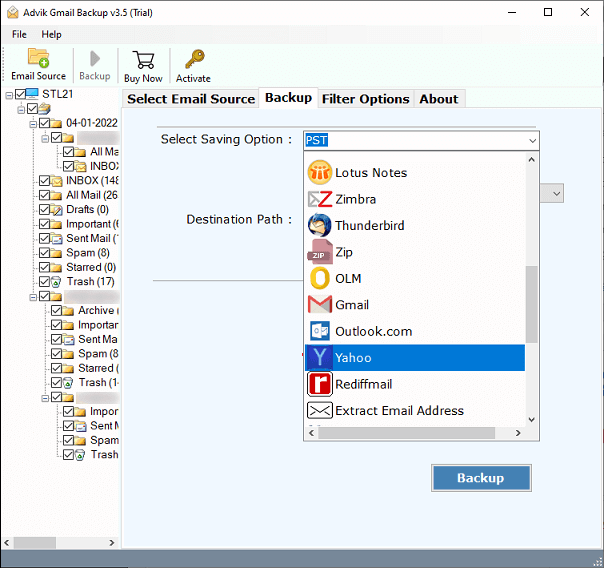
Task: Uncheck the STL21 root checkbox
Action: pyautogui.click(x=20, y=94)
